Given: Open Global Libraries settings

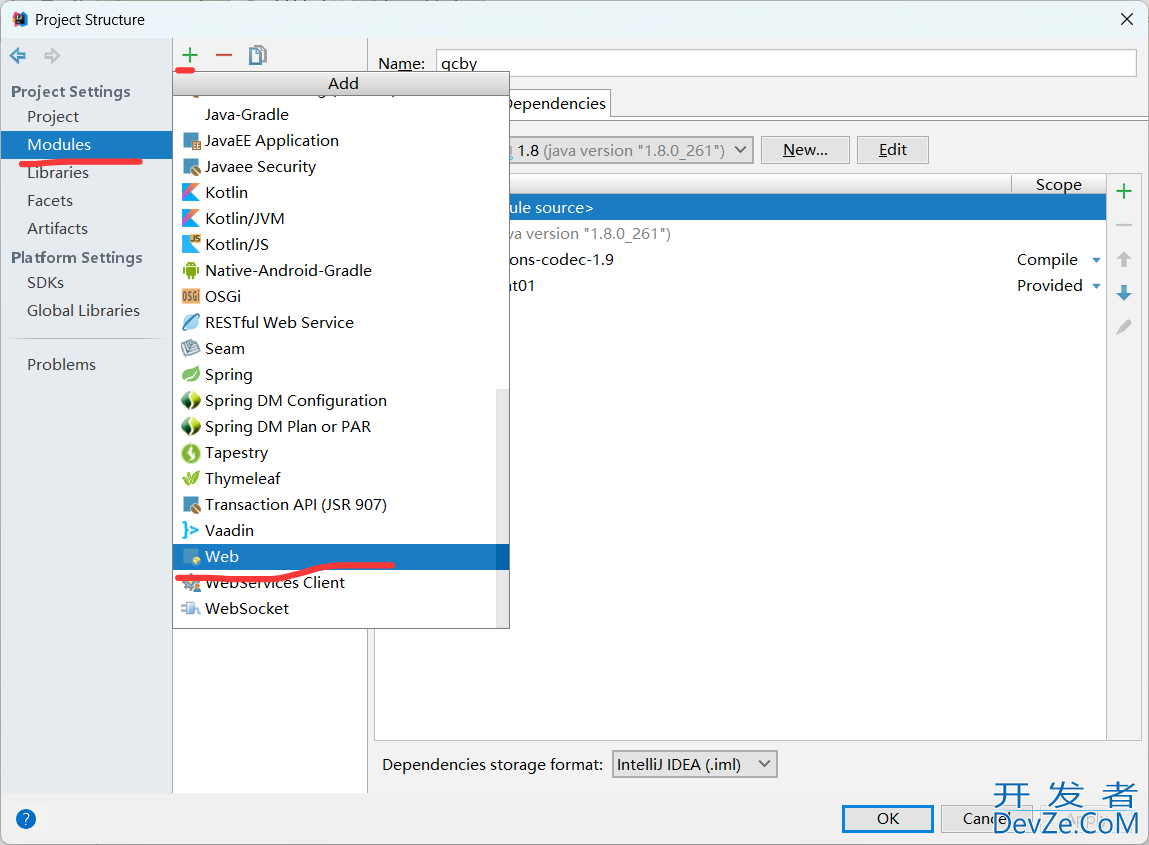Looking at the screenshot, I should pos(86,311).
